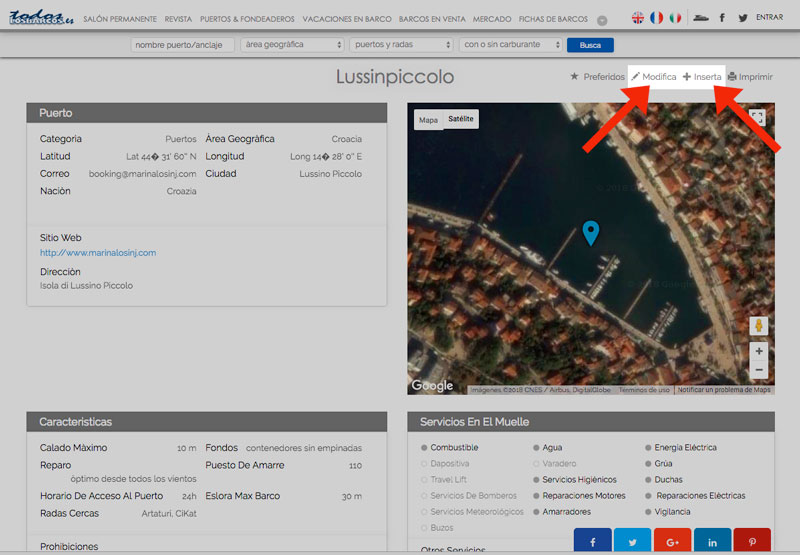Click the Isola di Lussino Piccolo address
The width and height of the screenshot is (800, 555).
pos(86,286)
